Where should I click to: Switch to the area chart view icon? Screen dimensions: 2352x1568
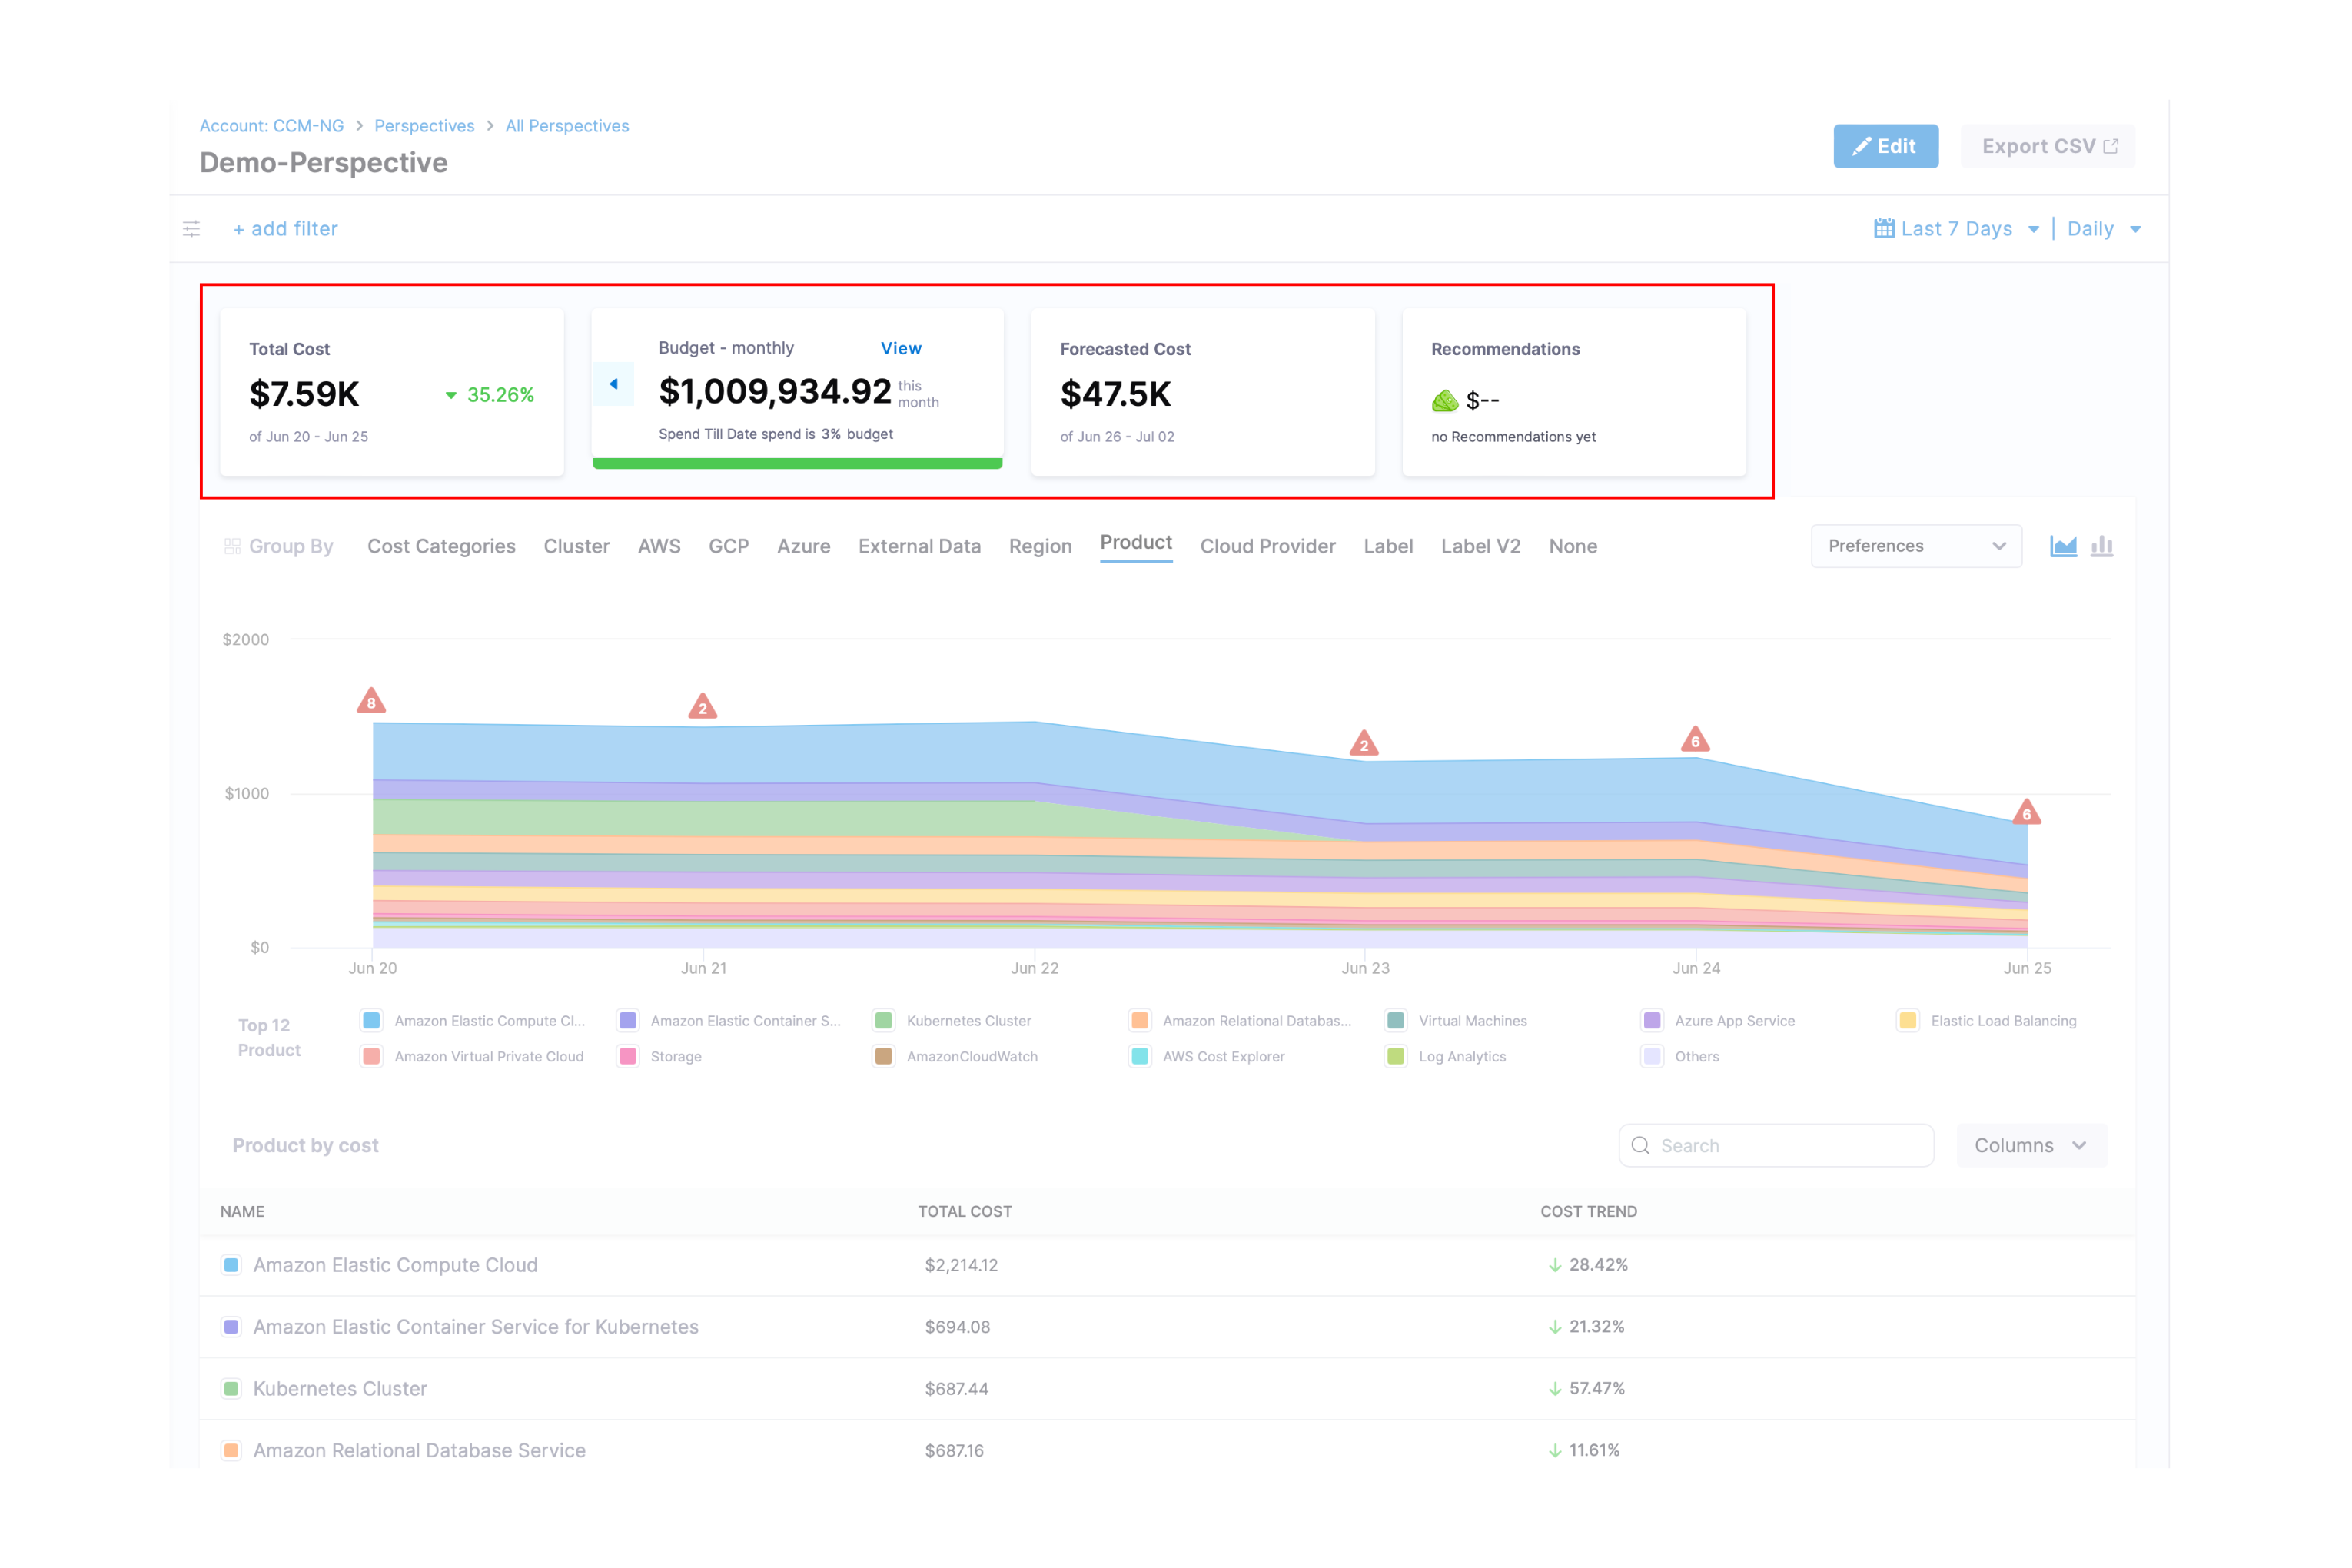2063,546
